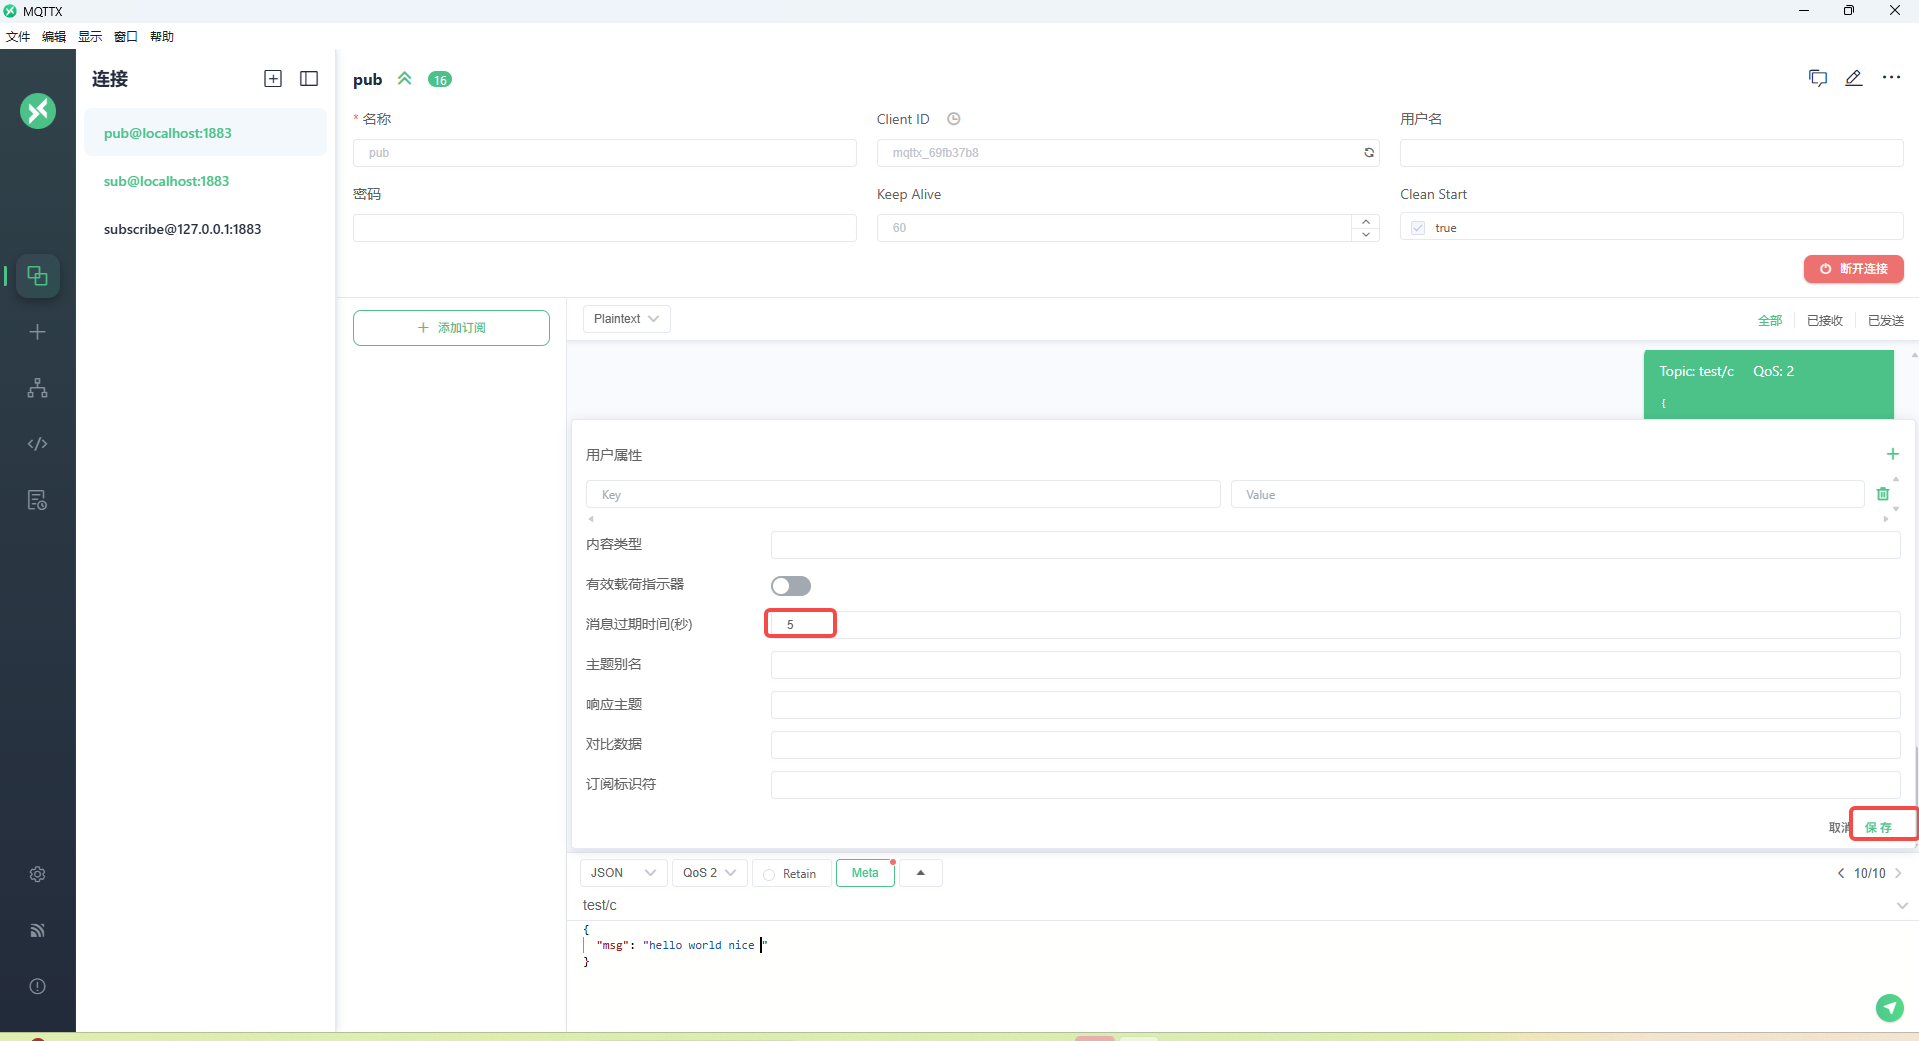Refresh the Client ID with the reload icon
Screen dimensions: 1919x1041
pyautogui.click(x=1369, y=153)
